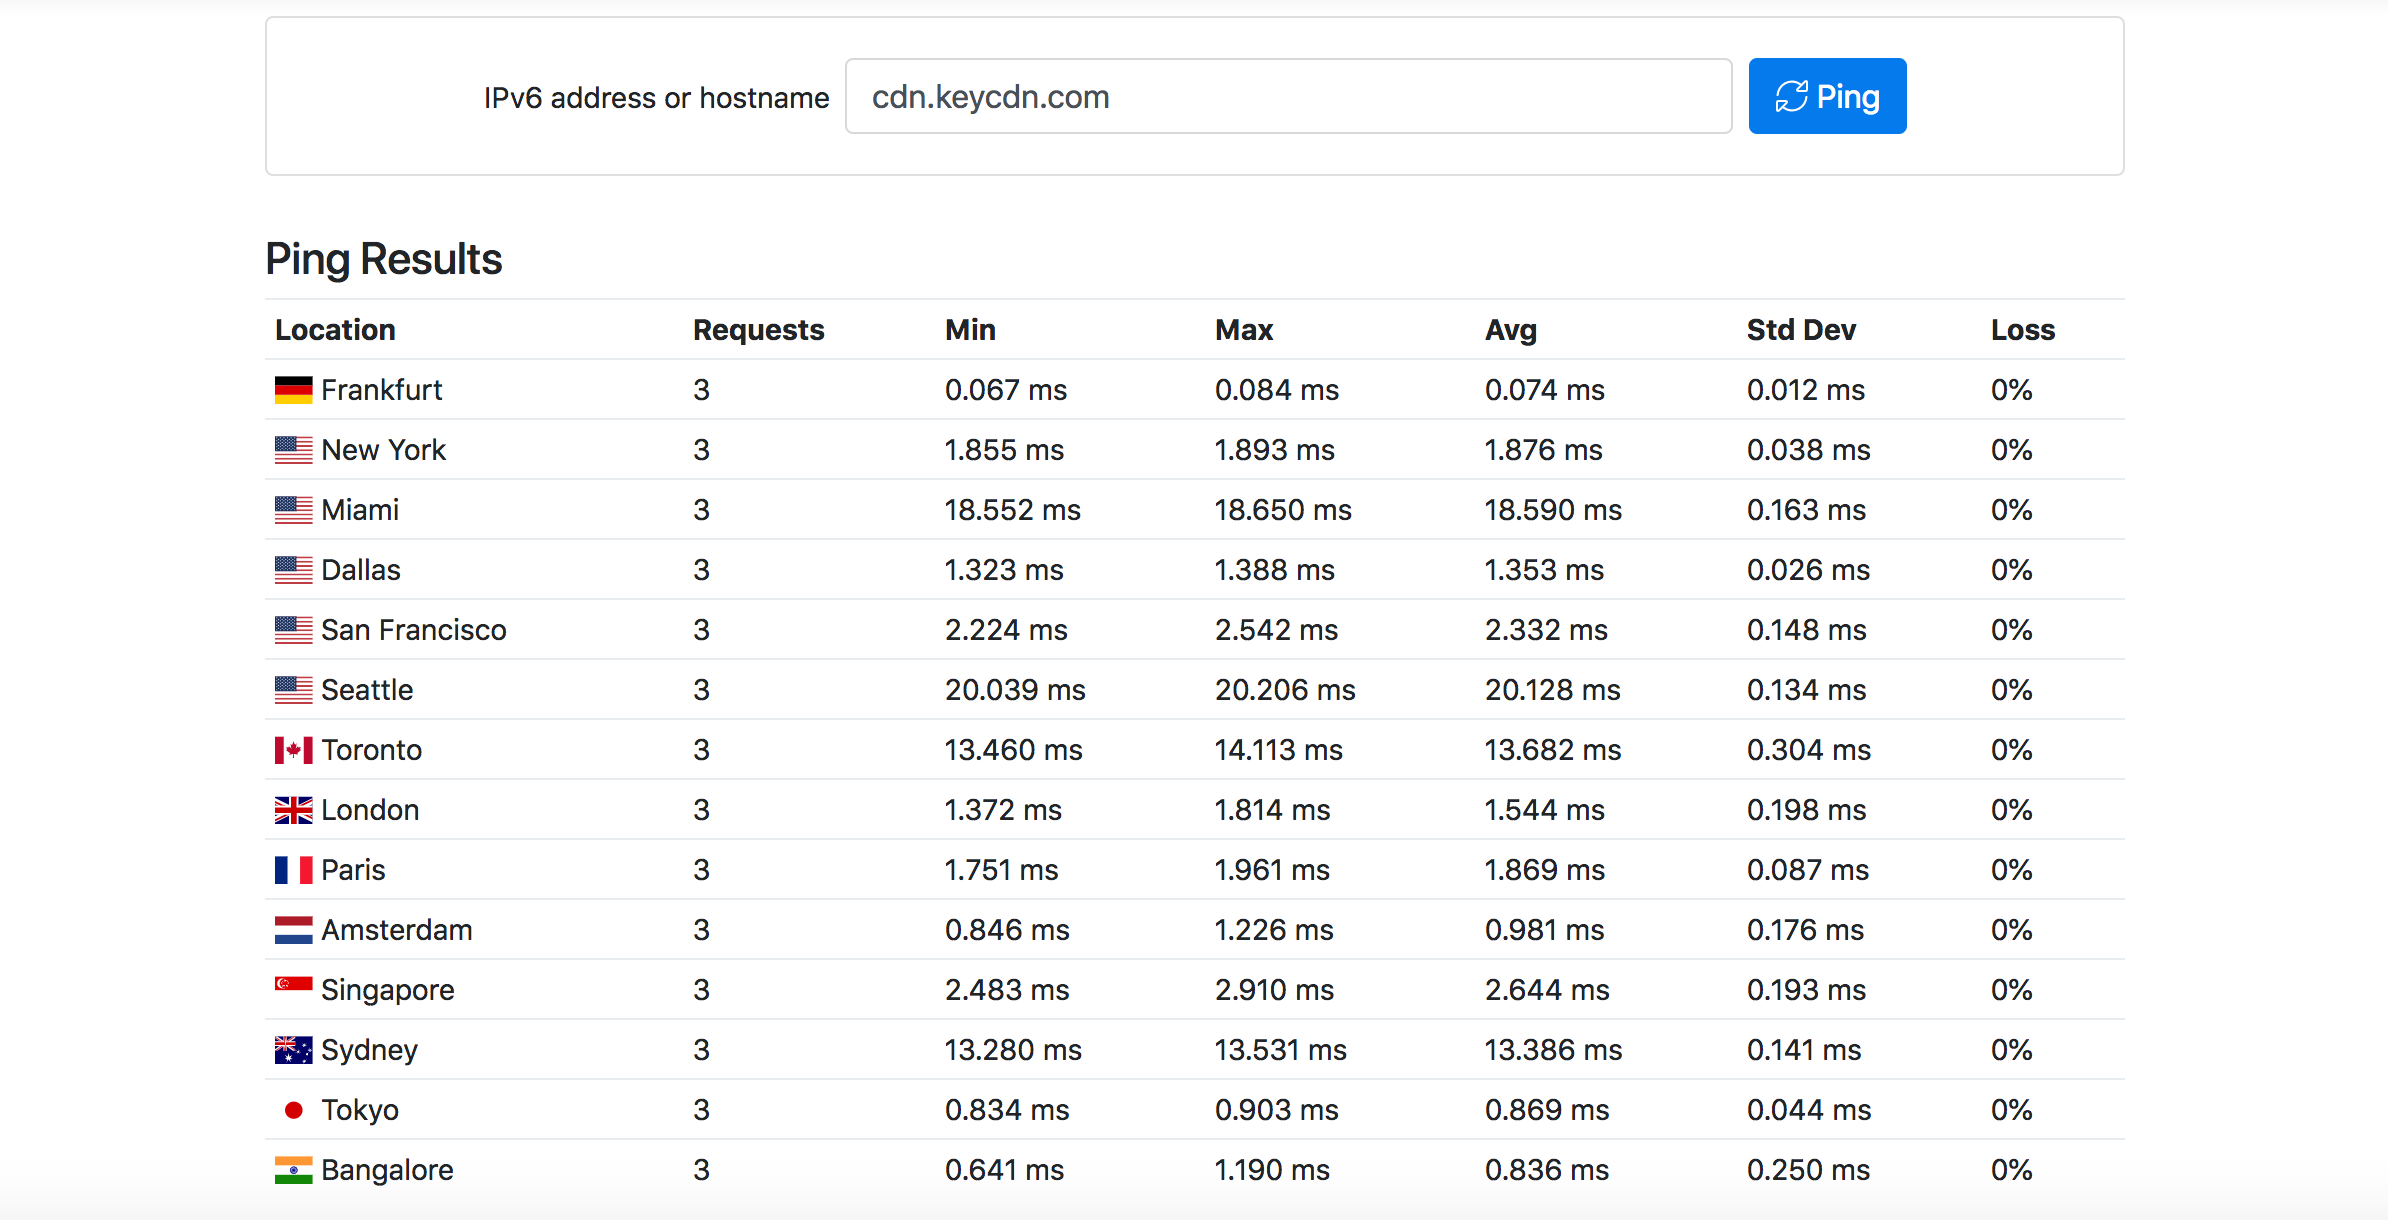Click the Std Dev column header
The width and height of the screenshot is (2388, 1220).
(x=1801, y=330)
